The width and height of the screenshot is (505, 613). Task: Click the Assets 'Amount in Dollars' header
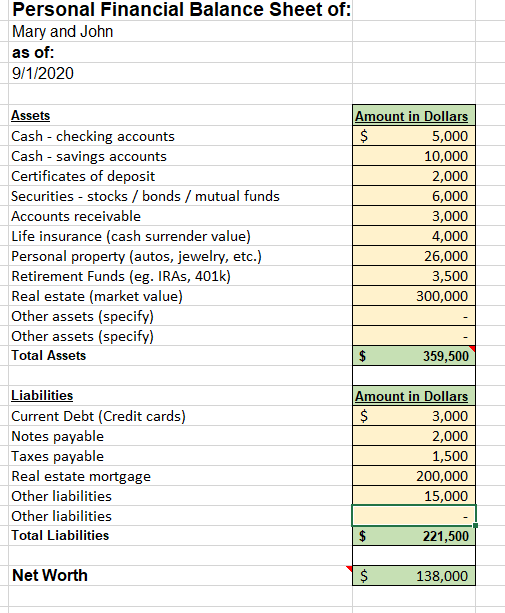(x=414, y=115)
